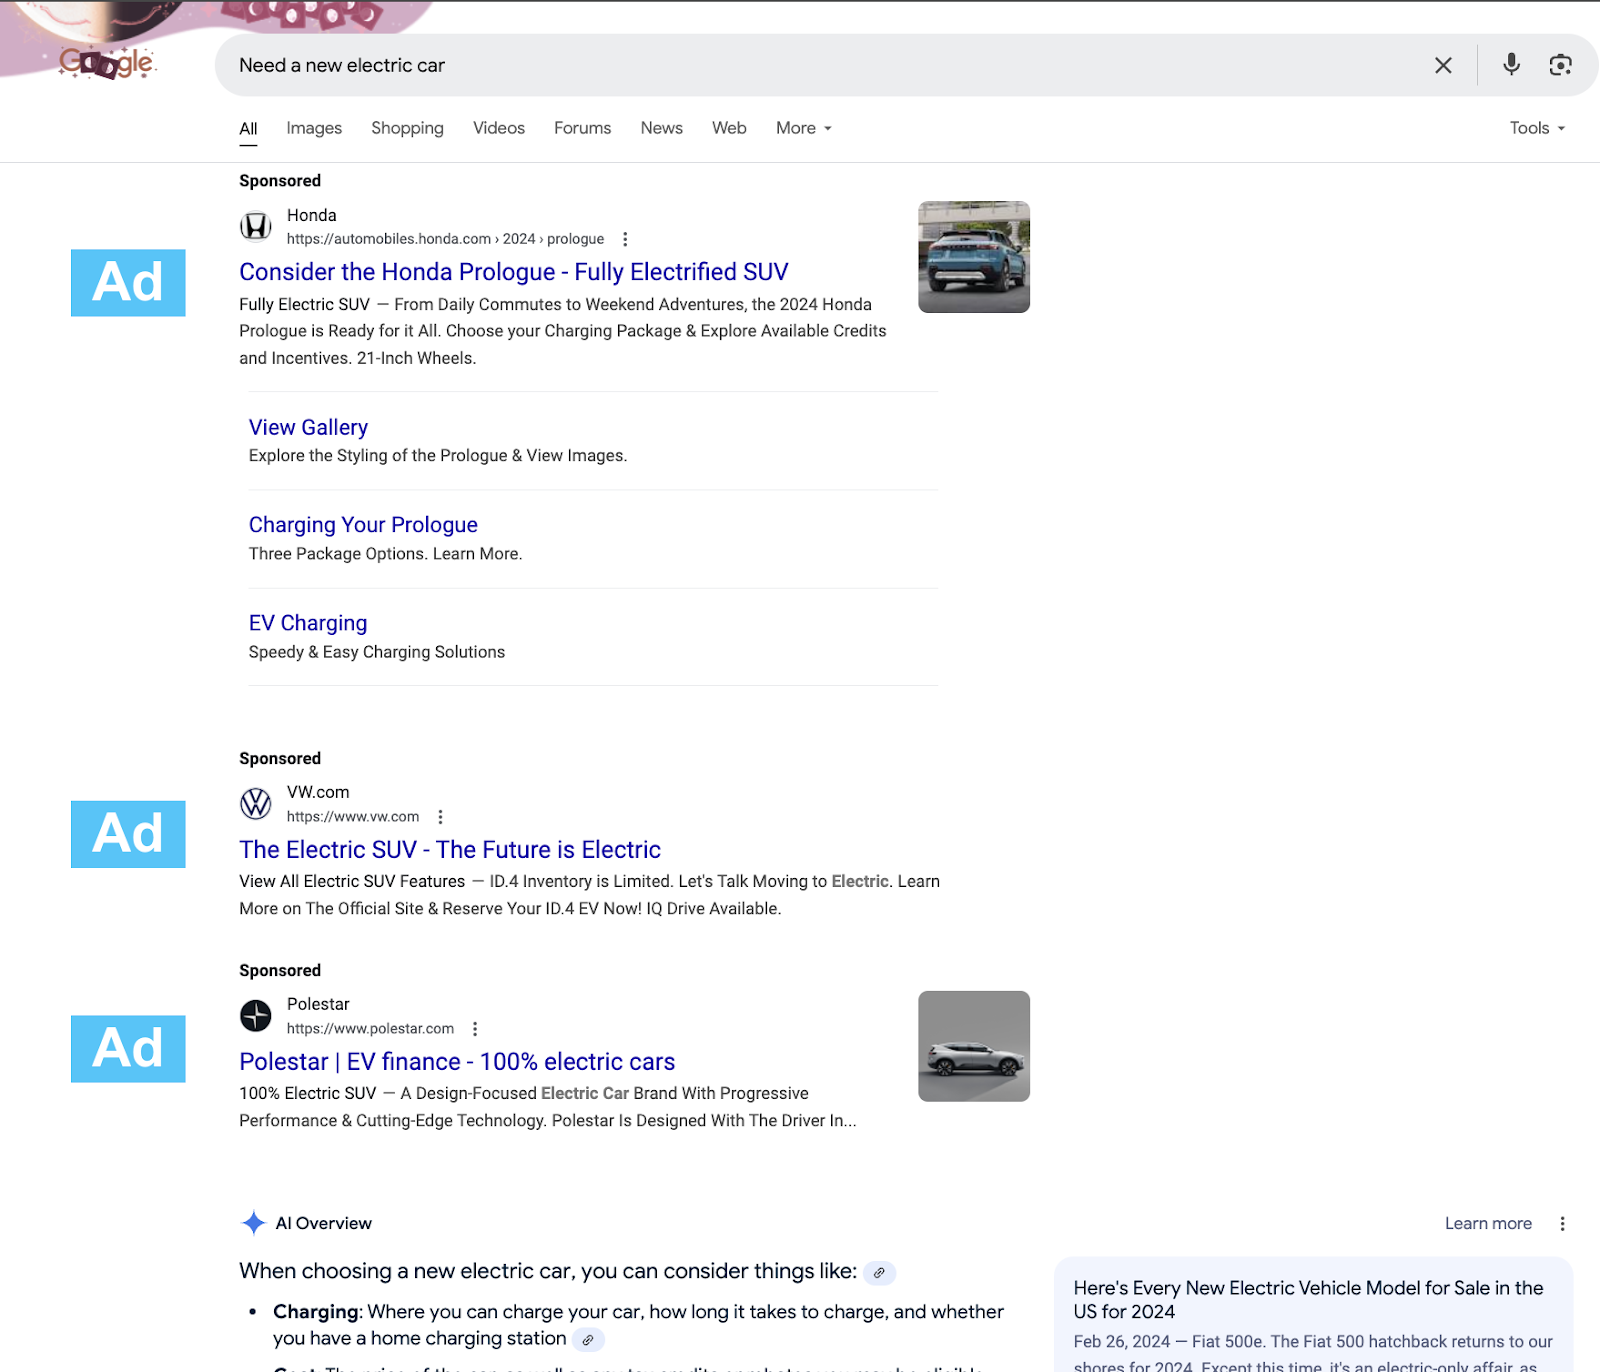Screen dimensions: 1600x1372
Task: Select the Web tab
Action: click(x=729, y=128)
